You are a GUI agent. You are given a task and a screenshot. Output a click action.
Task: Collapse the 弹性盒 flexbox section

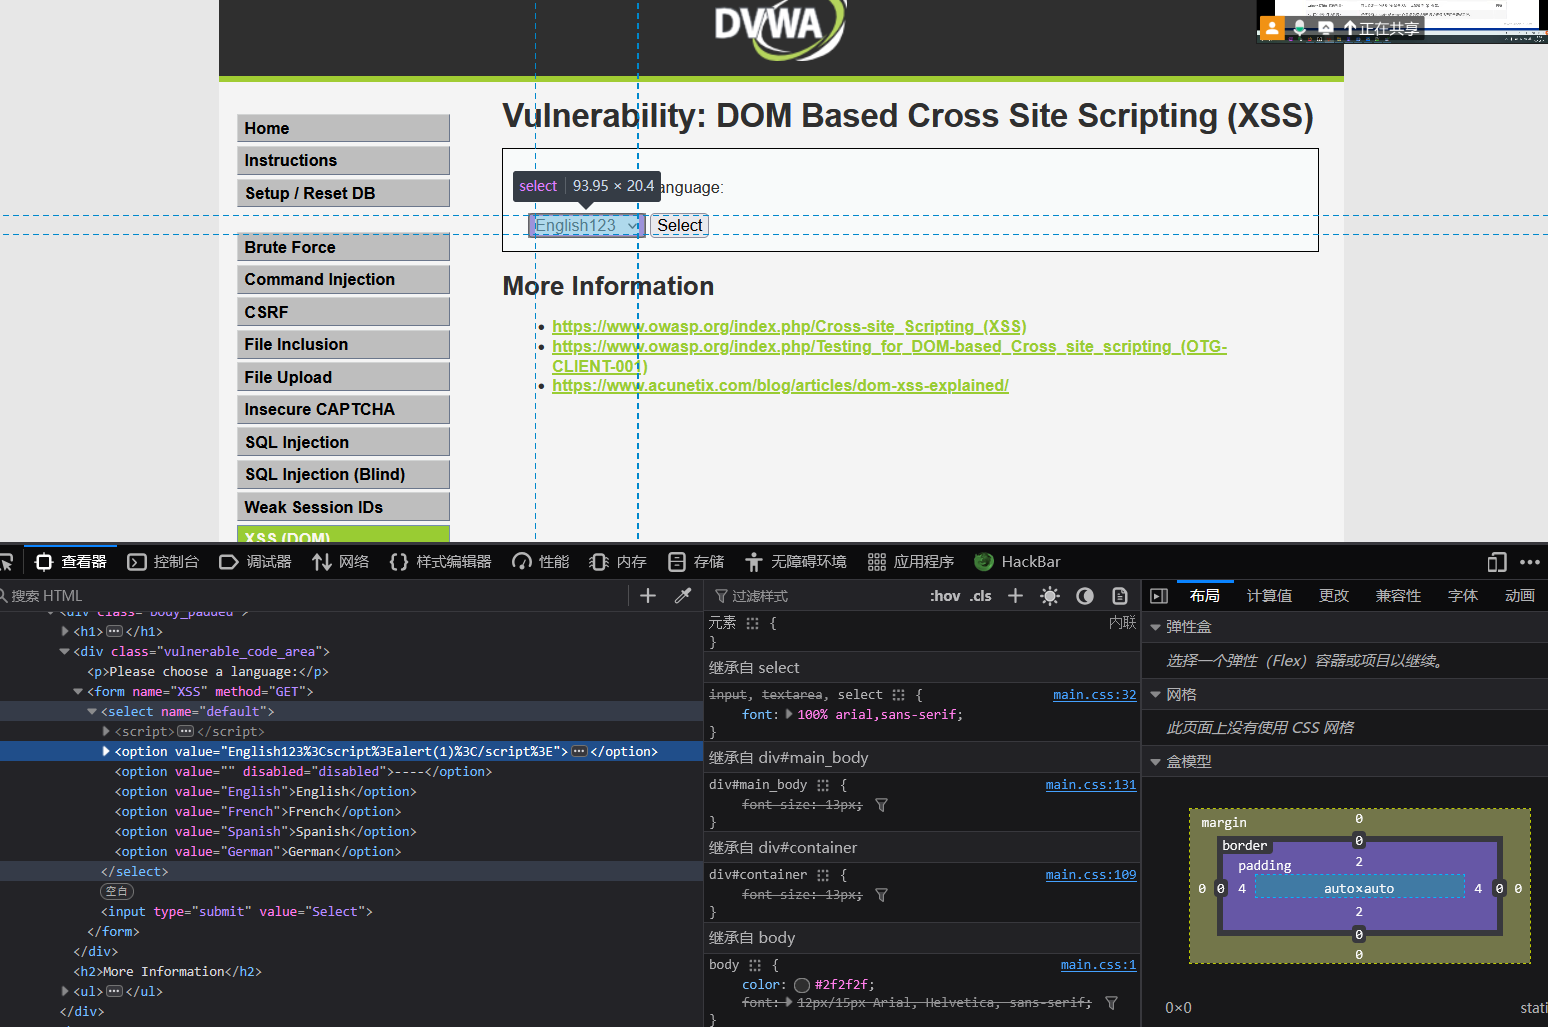1156,627
